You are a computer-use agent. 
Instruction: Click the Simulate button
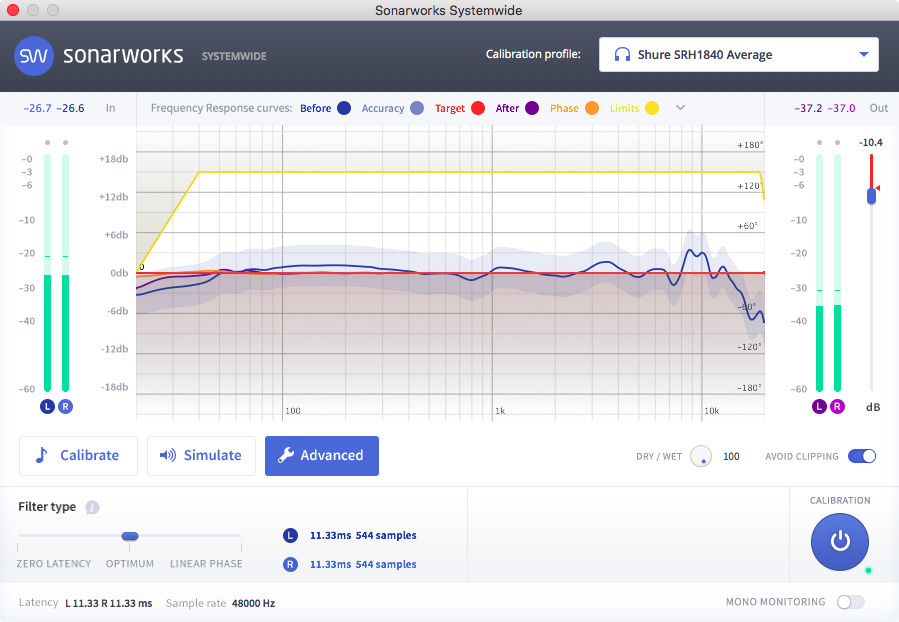201,455
